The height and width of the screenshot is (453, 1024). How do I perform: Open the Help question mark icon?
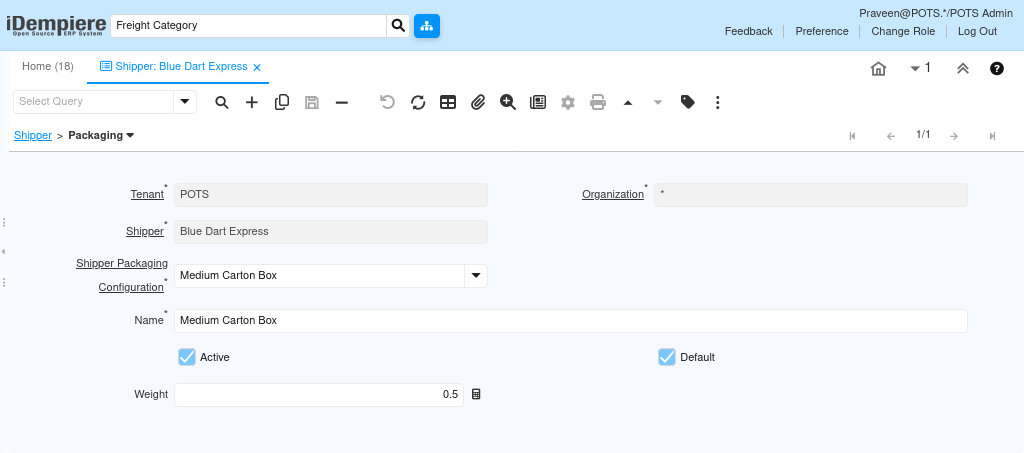(x=997, y=69)
